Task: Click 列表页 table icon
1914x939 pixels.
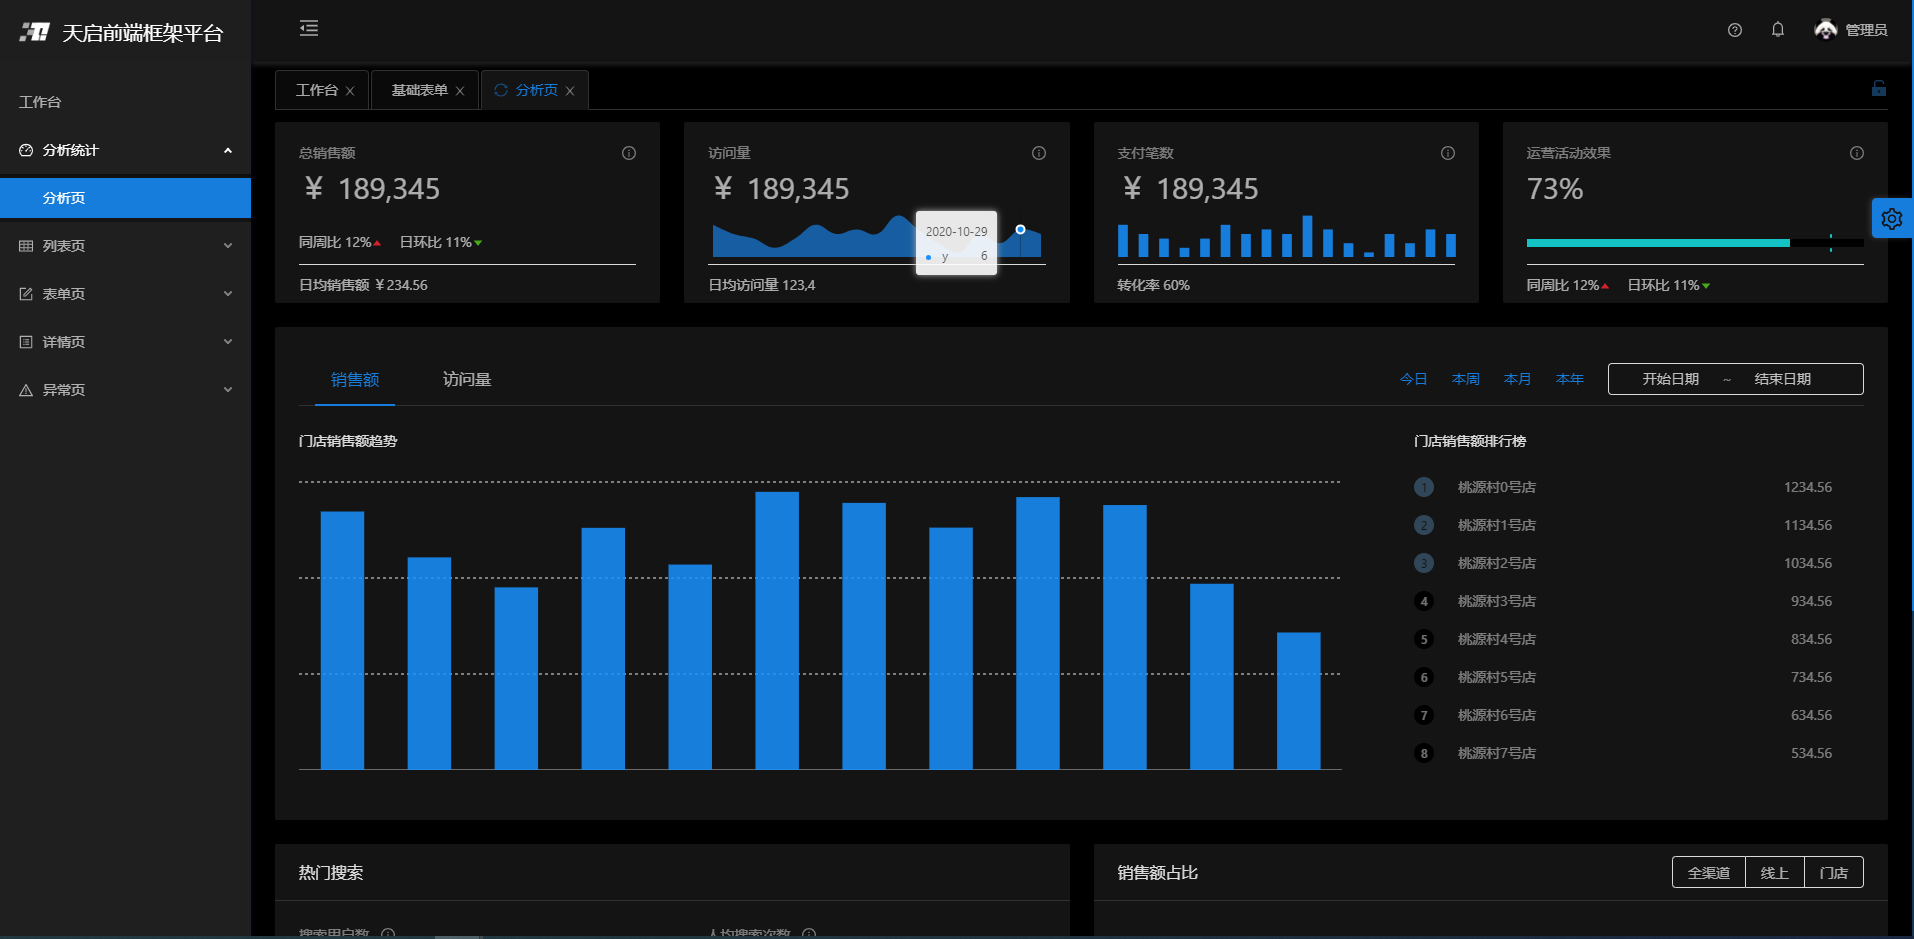Action: point(26,246)
